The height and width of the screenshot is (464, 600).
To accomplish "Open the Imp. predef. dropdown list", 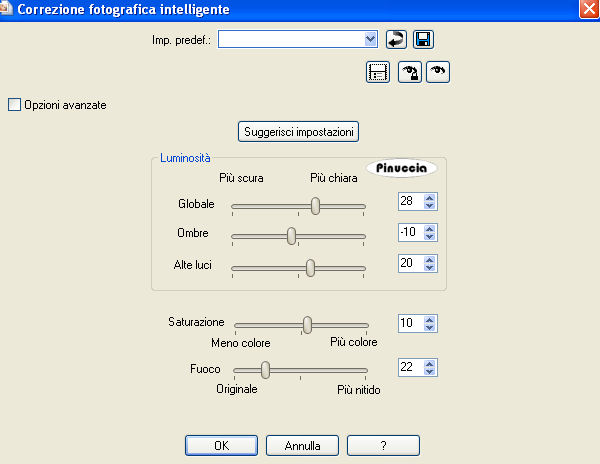I will 371,40.
